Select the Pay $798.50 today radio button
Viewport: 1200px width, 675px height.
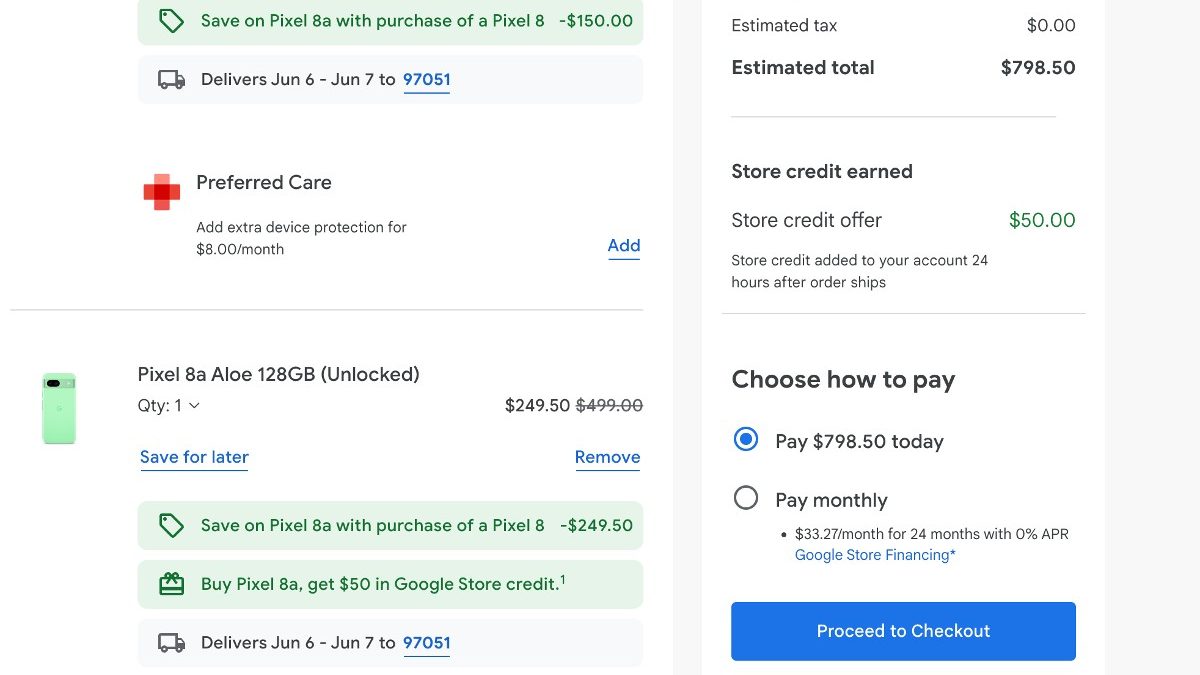746,440
